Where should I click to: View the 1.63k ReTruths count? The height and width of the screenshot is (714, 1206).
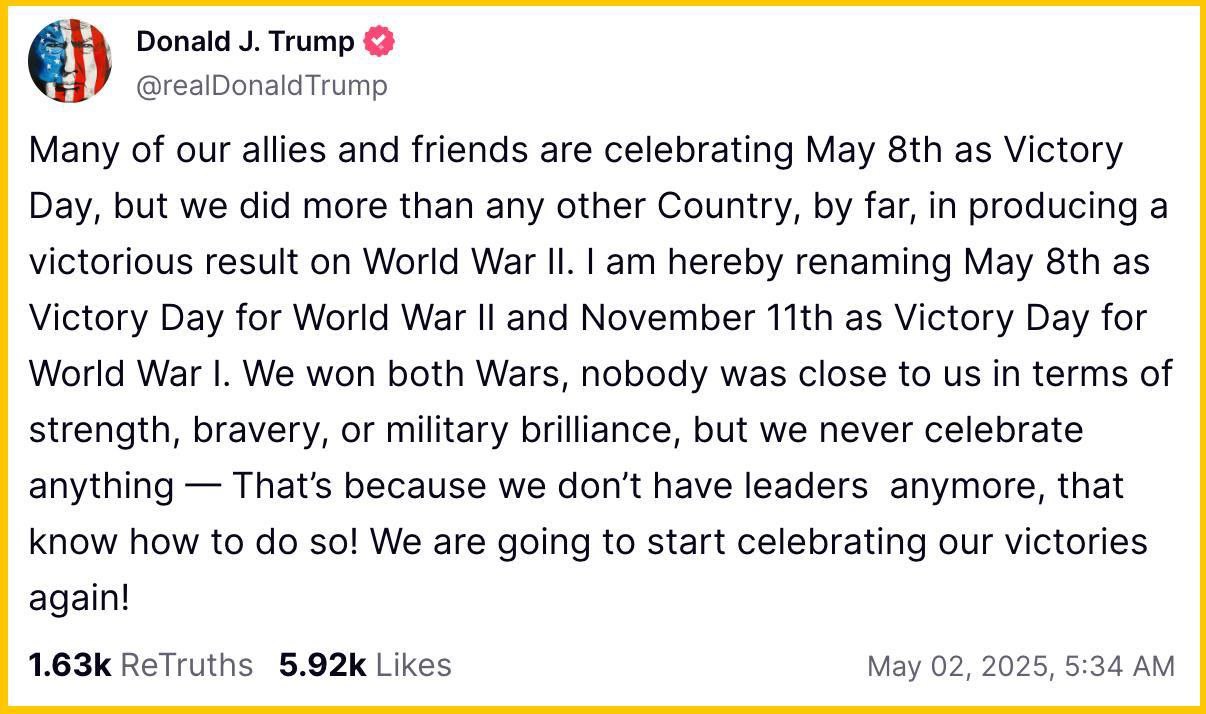pyautogui.click(x=70, y=665)
